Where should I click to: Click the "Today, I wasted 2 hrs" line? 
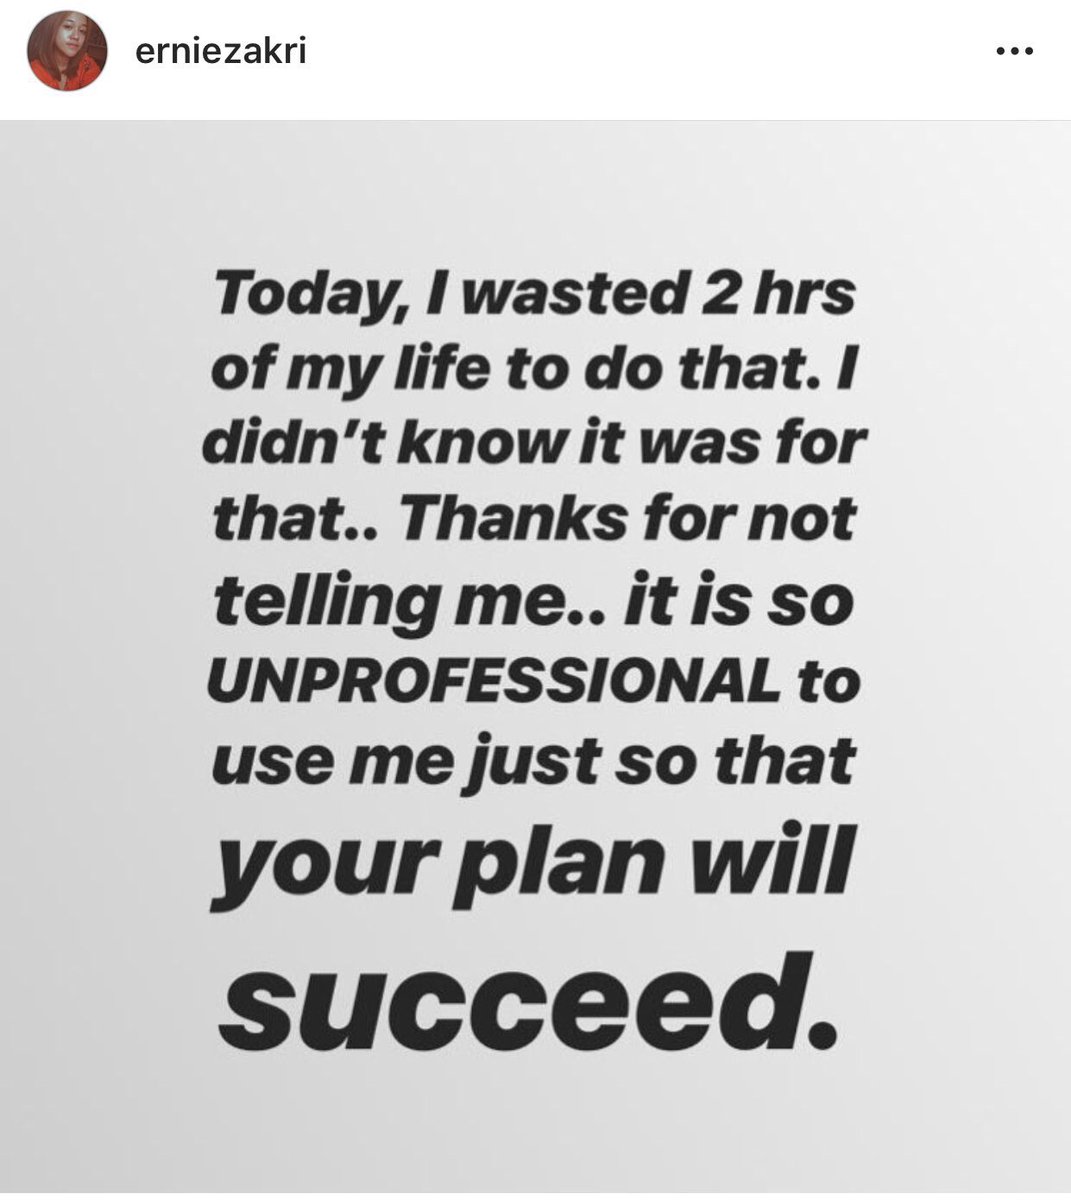tap(535, 296)
